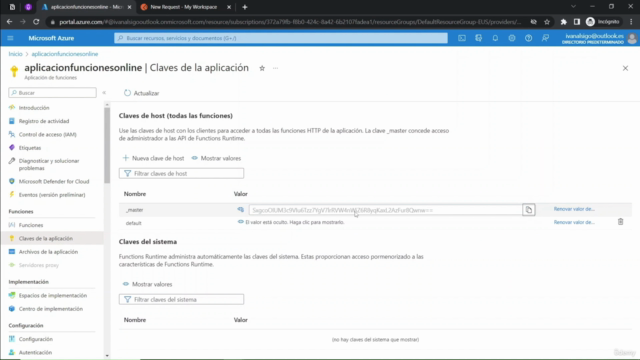Open Microsoft Defender for Cloud
Viewport: 640px width, 360px height.
[x=54, y=181]
